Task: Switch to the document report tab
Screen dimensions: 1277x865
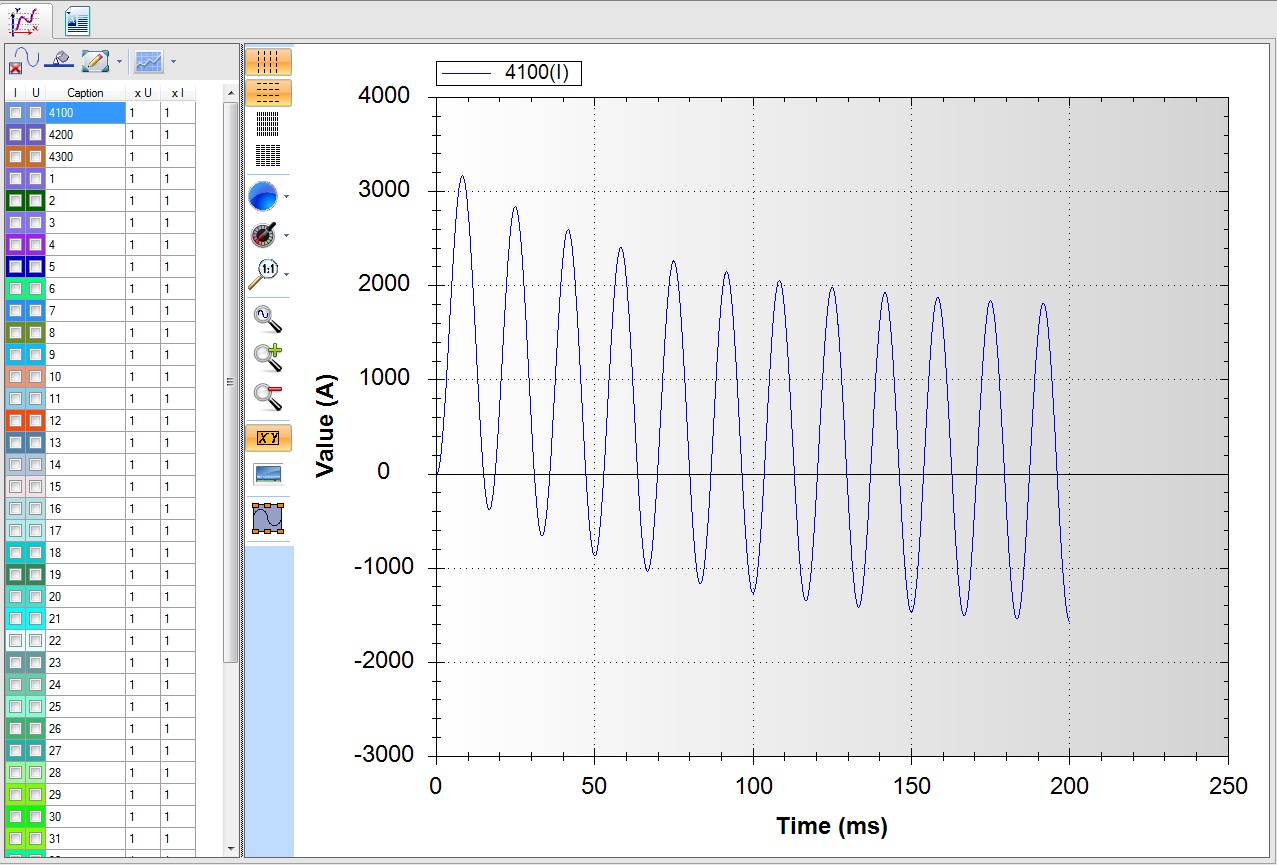Action: [x=77, y=19]
